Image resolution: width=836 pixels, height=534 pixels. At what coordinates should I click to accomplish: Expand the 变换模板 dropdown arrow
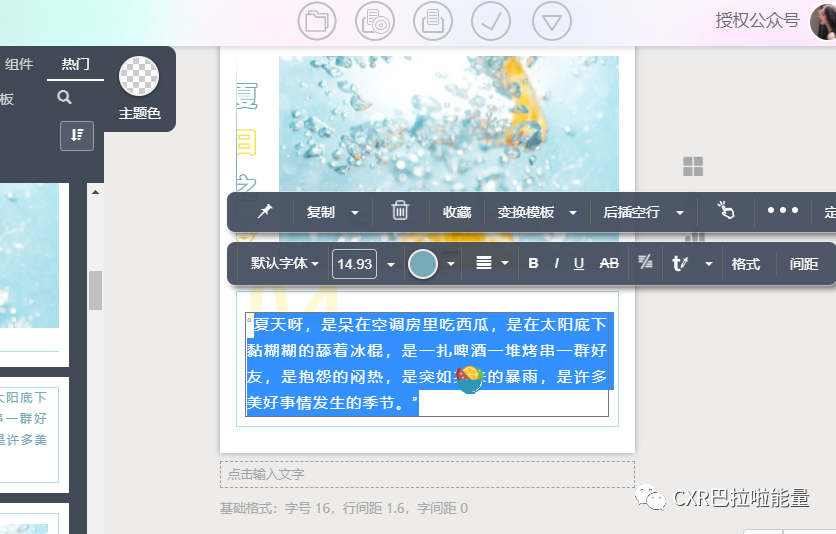coord(573,213)
